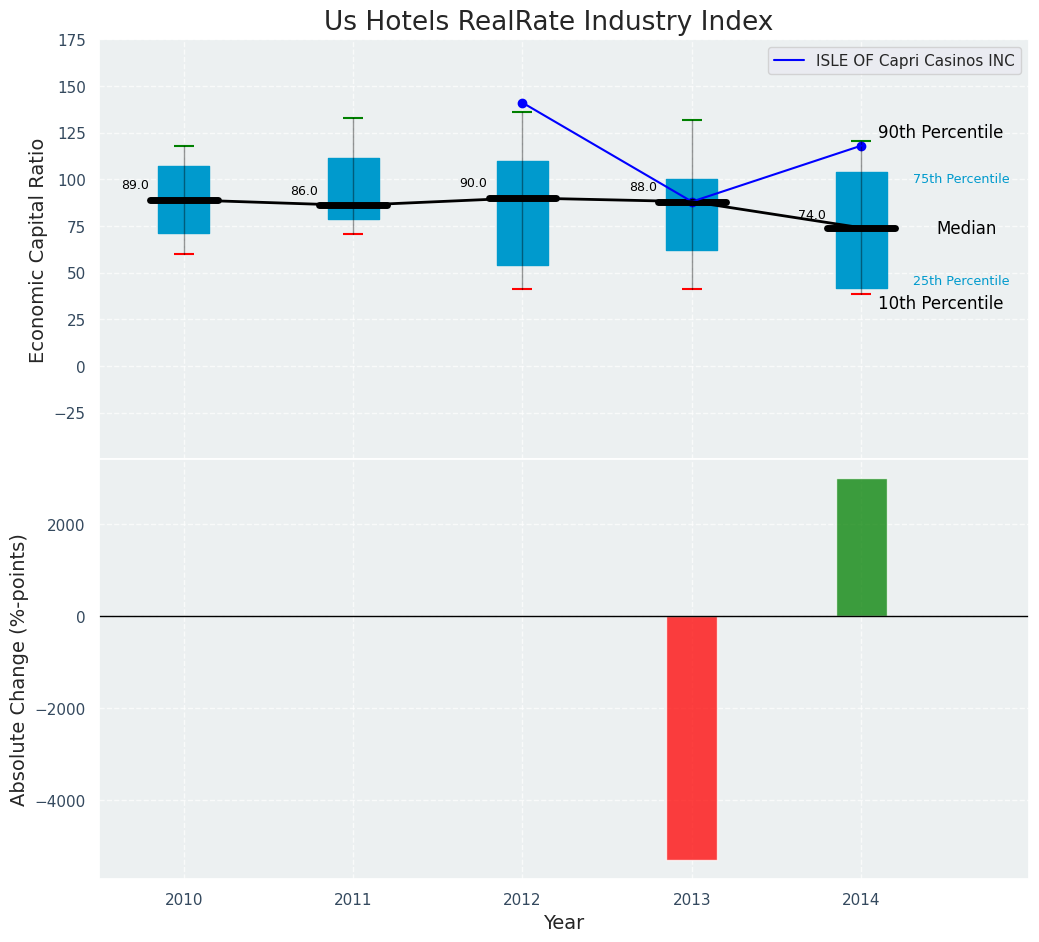
Task: Click the Median annotation text
Action: tap(966, 228)
